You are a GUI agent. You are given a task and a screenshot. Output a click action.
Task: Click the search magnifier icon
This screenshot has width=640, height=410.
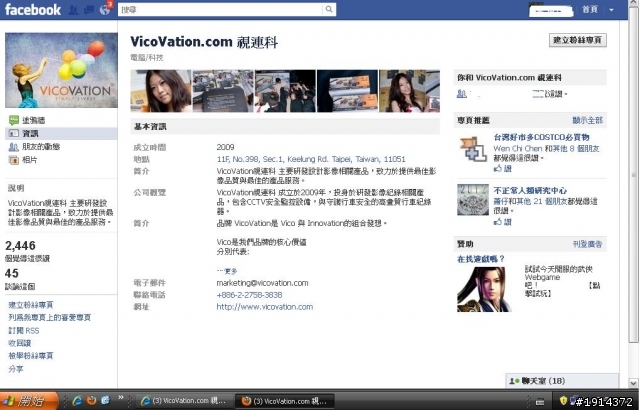pyautogui.click(x=329, y=9)
